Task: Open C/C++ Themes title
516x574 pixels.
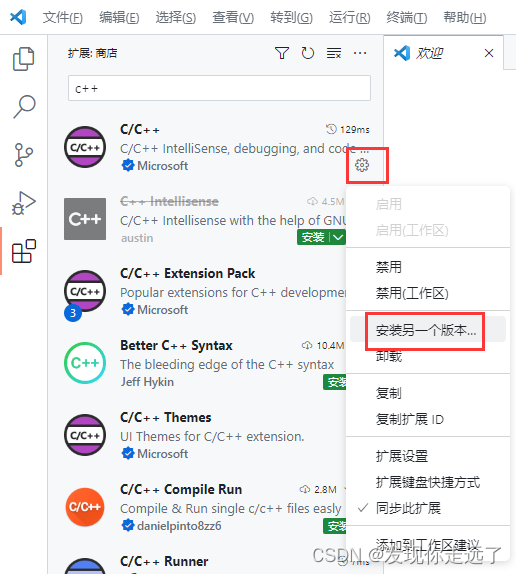Action: pos(166,417)
